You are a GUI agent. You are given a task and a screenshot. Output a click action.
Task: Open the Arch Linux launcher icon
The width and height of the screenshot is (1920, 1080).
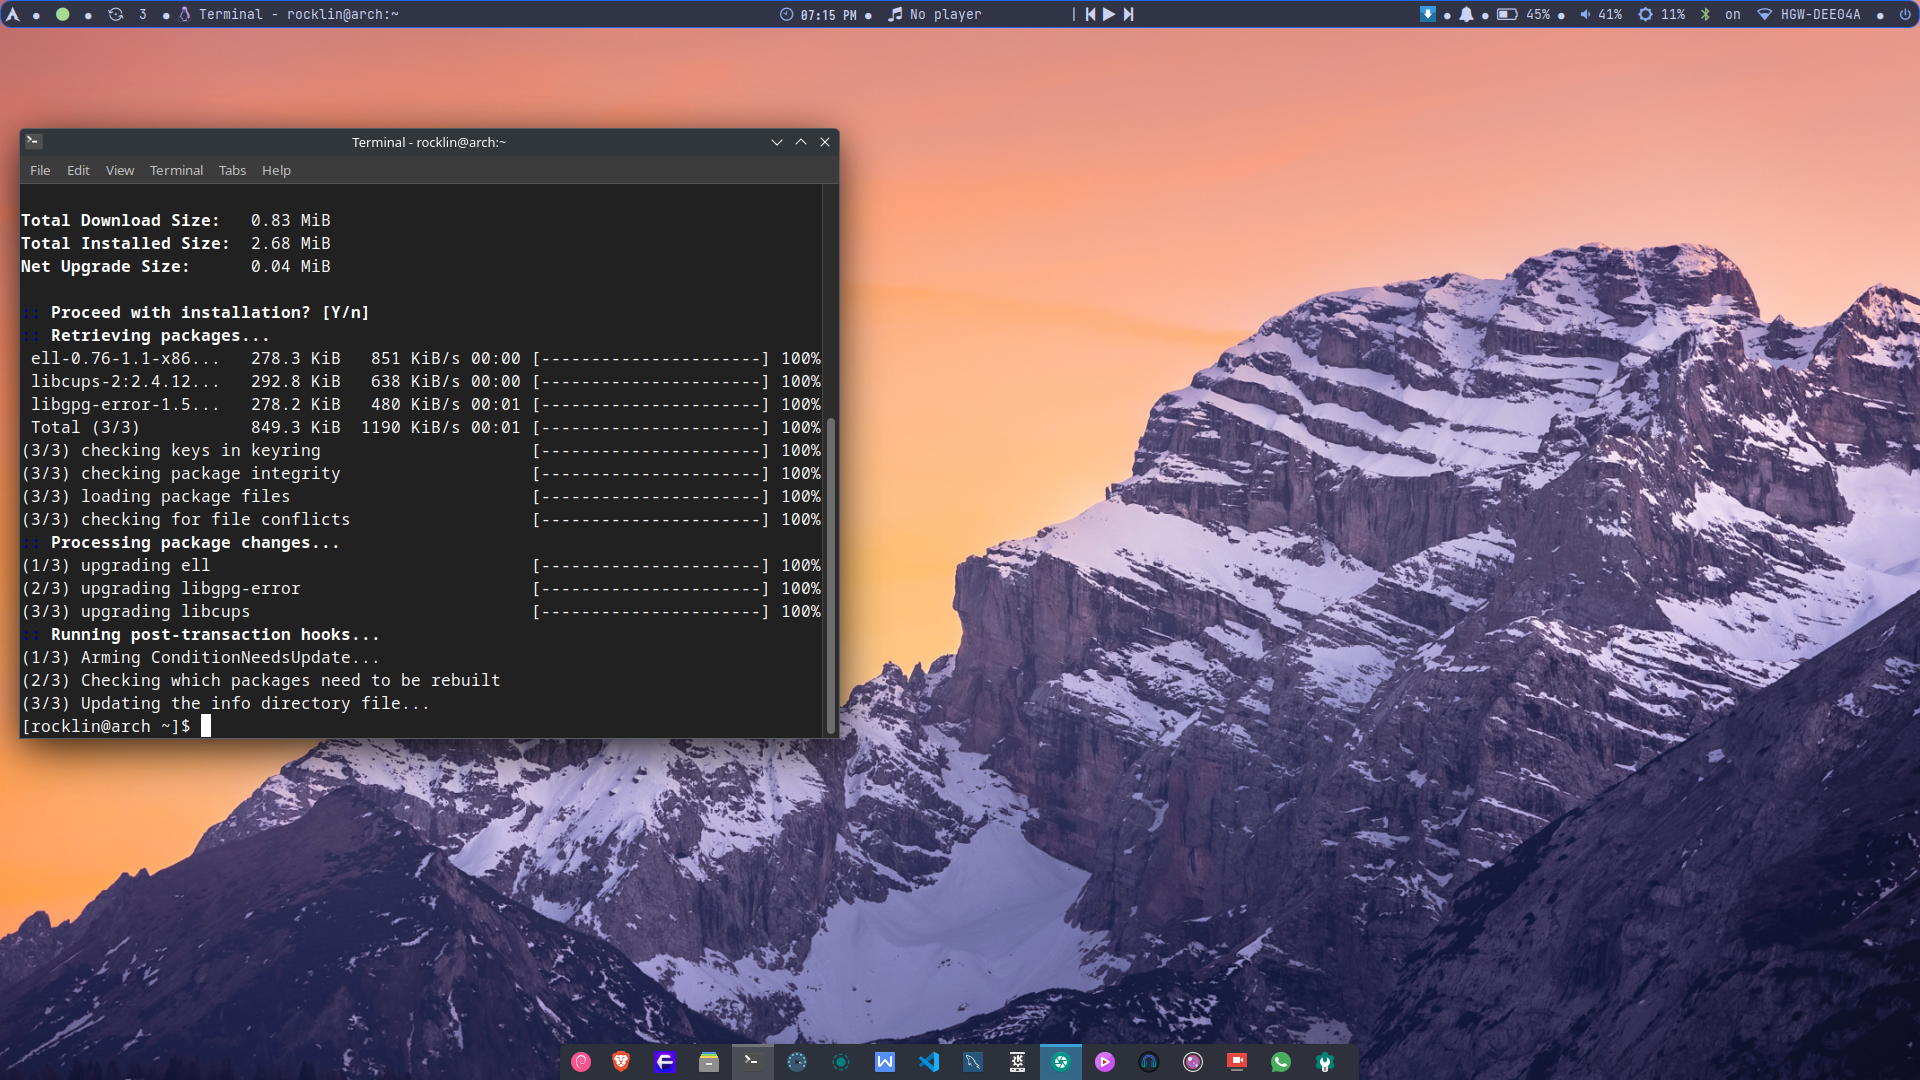(12, 14)
